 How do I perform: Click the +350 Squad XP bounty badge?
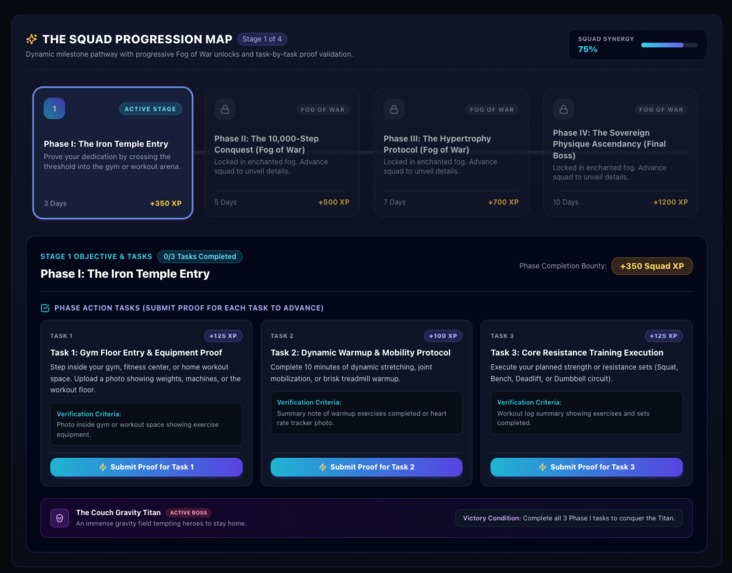coord(652,266)
